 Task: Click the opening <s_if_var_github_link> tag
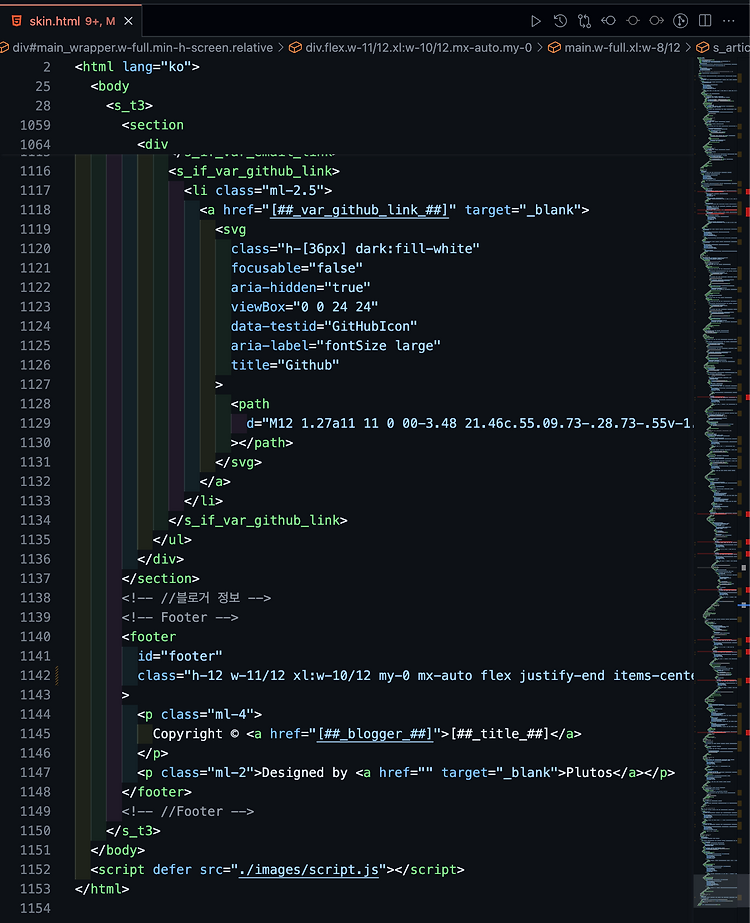point(254,171)
